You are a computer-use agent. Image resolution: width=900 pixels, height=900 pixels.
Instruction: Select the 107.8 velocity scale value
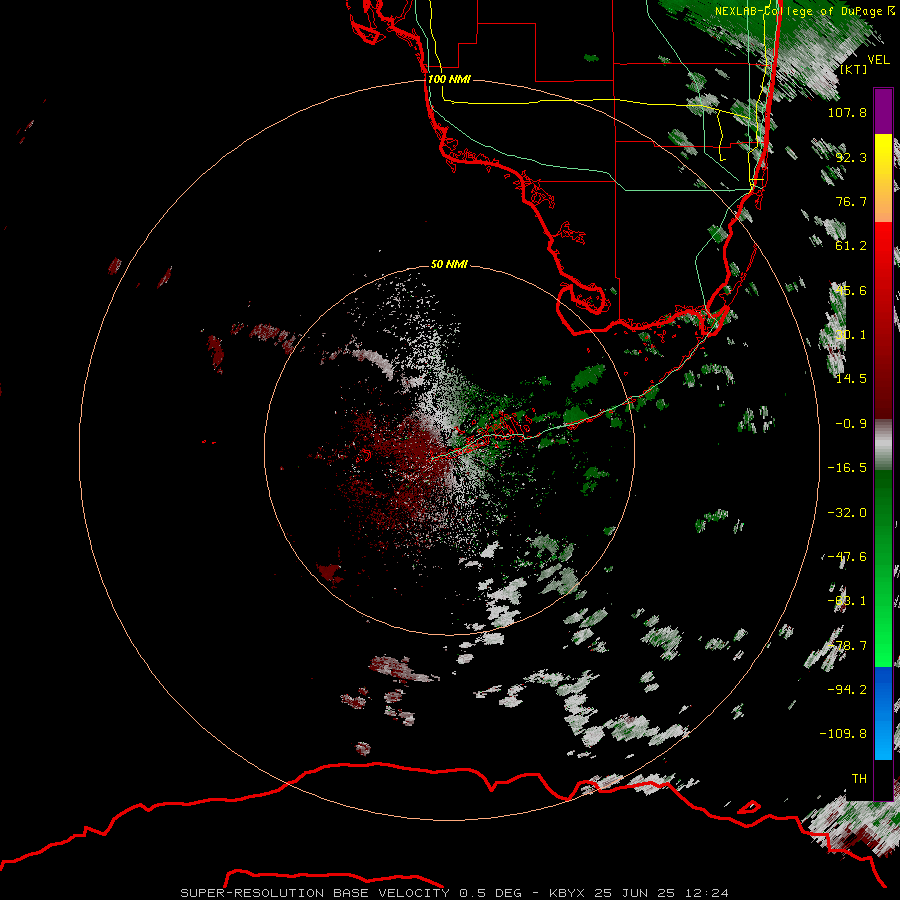pyautogui.click(x=847, y=112)
